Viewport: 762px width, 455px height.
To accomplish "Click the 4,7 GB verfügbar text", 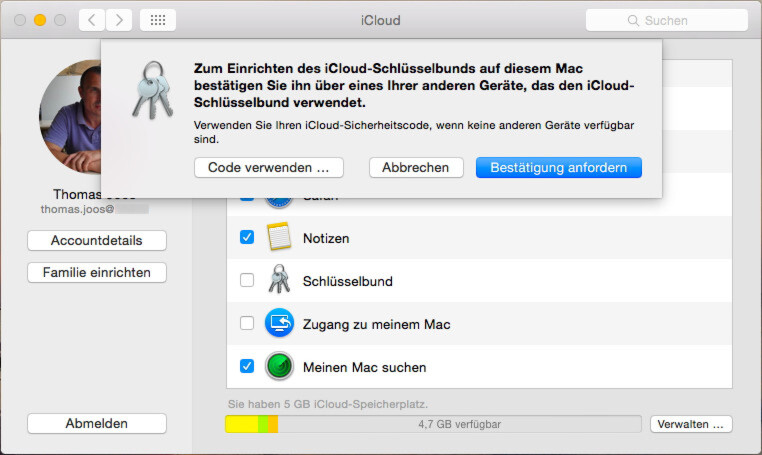I will click(460, 424).
